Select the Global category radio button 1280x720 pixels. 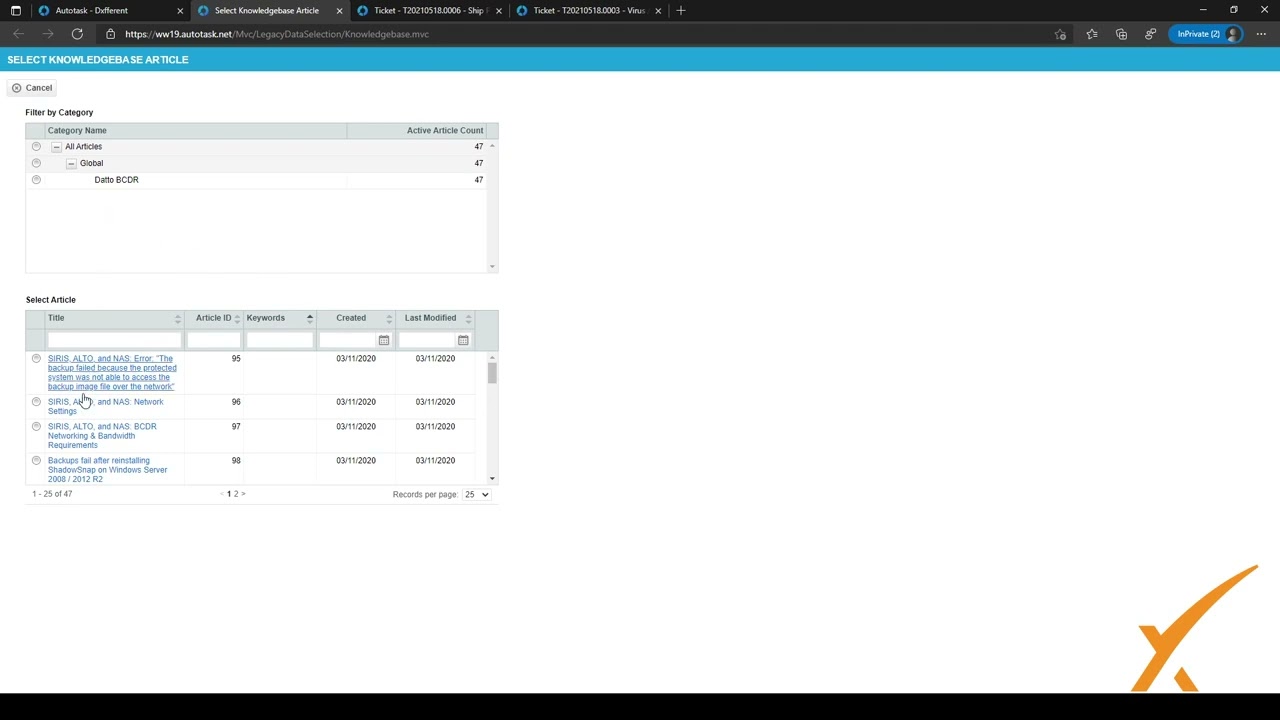(x=36, y=163)
